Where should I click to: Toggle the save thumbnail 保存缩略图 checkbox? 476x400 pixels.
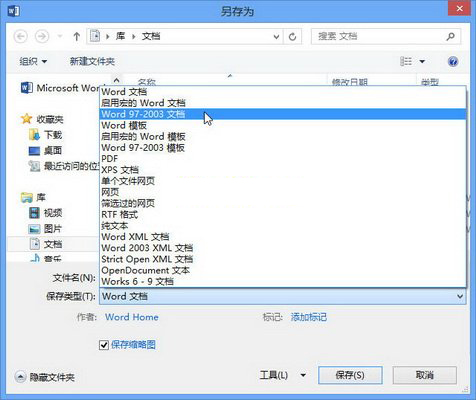[x=104, y=345]
